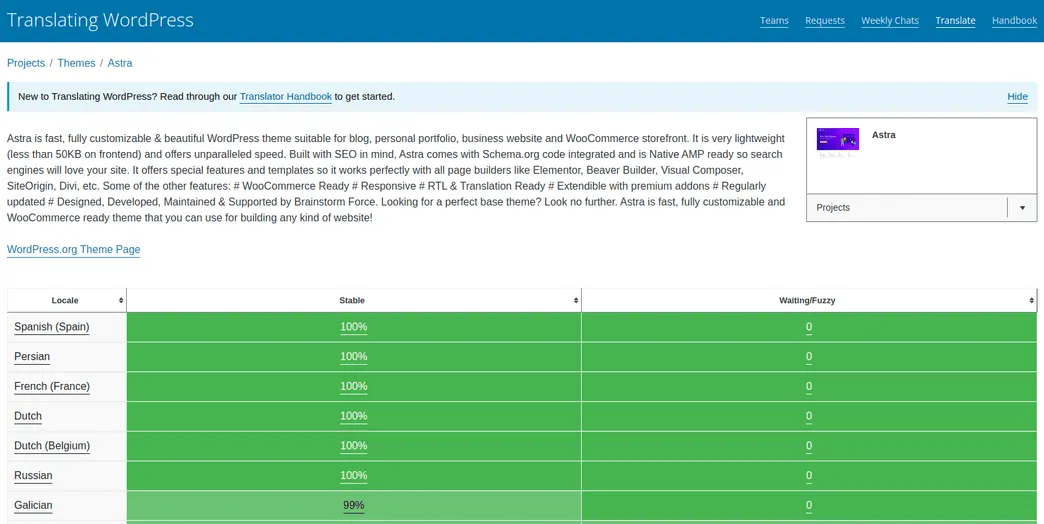Image resolution: width=1044 pixels, height=524 pixels.
Task: Click Russian 100% stable value
Action: 354,475
